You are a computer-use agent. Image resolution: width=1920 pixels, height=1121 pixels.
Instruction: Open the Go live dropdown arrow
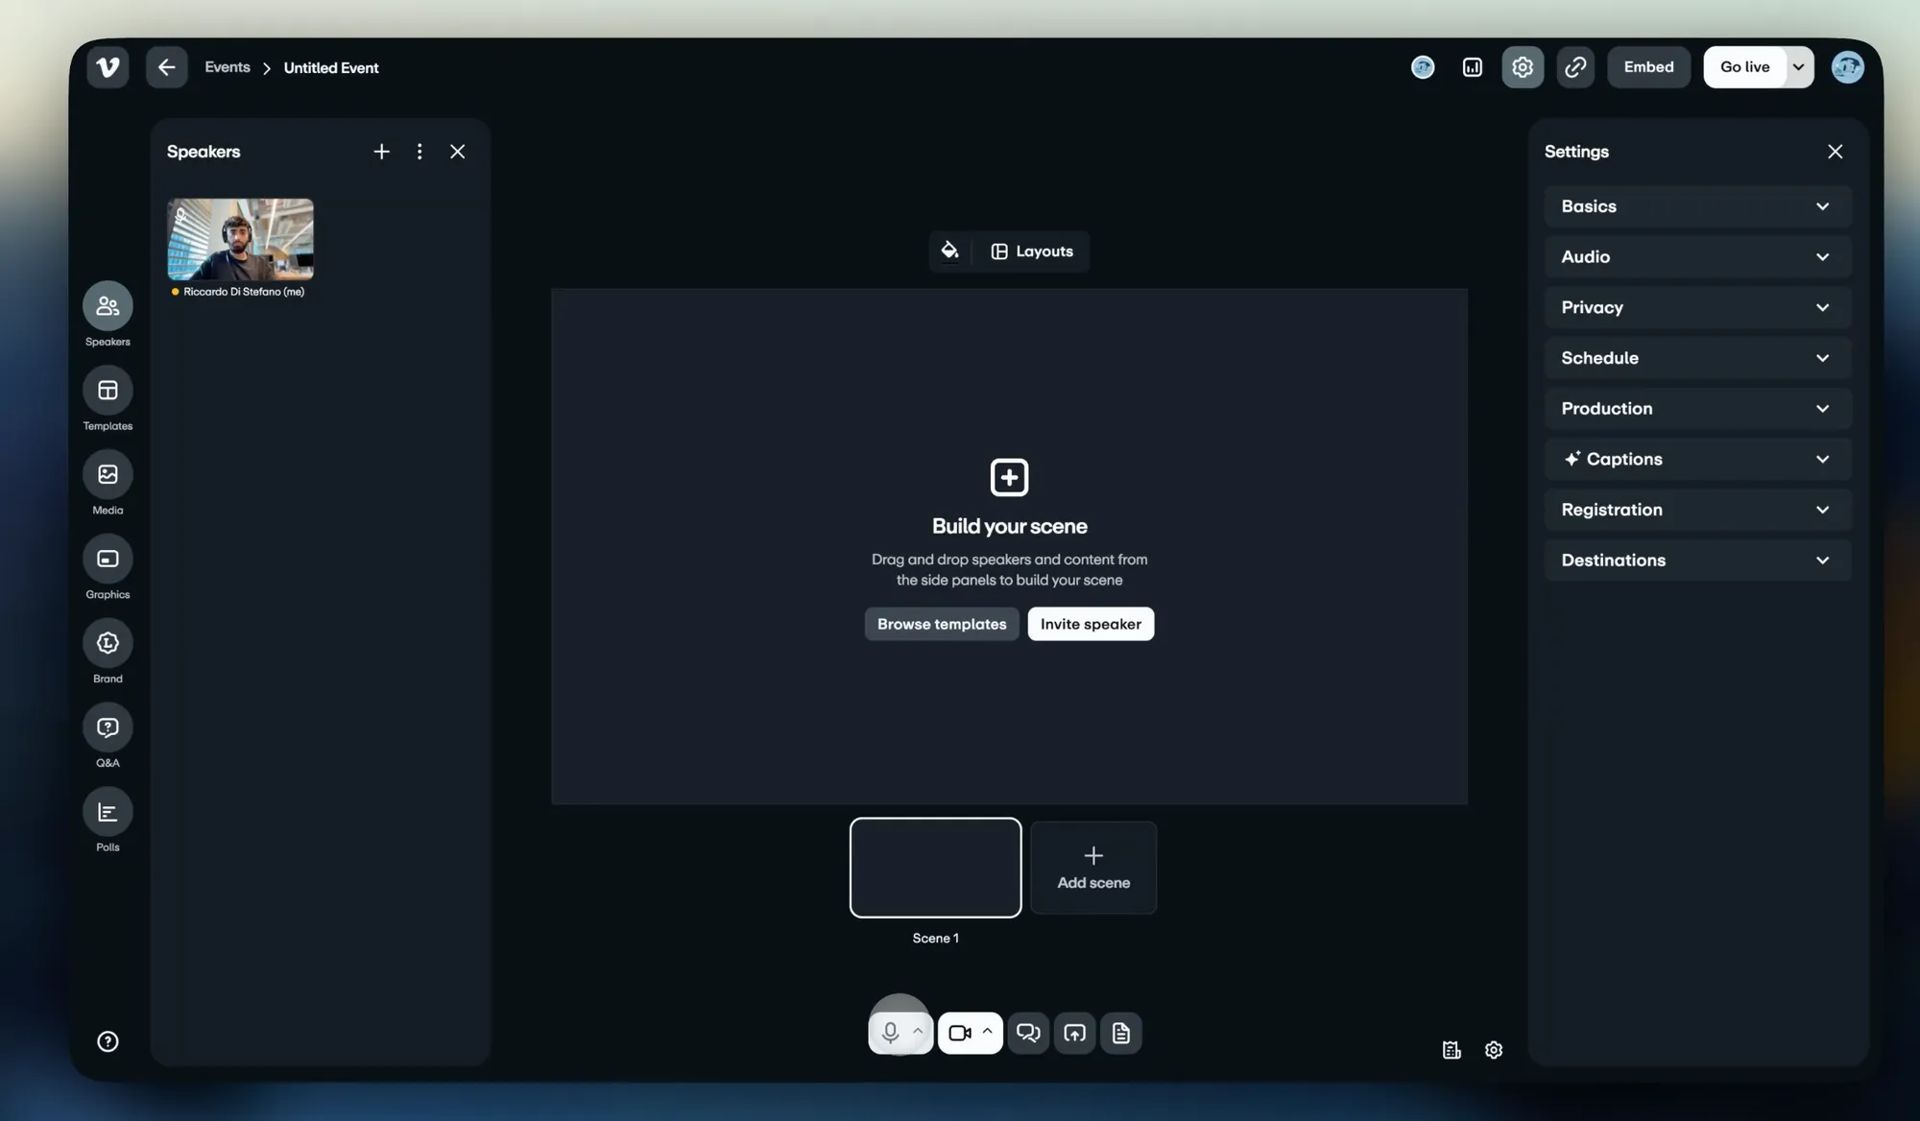tap(1798, 67)
